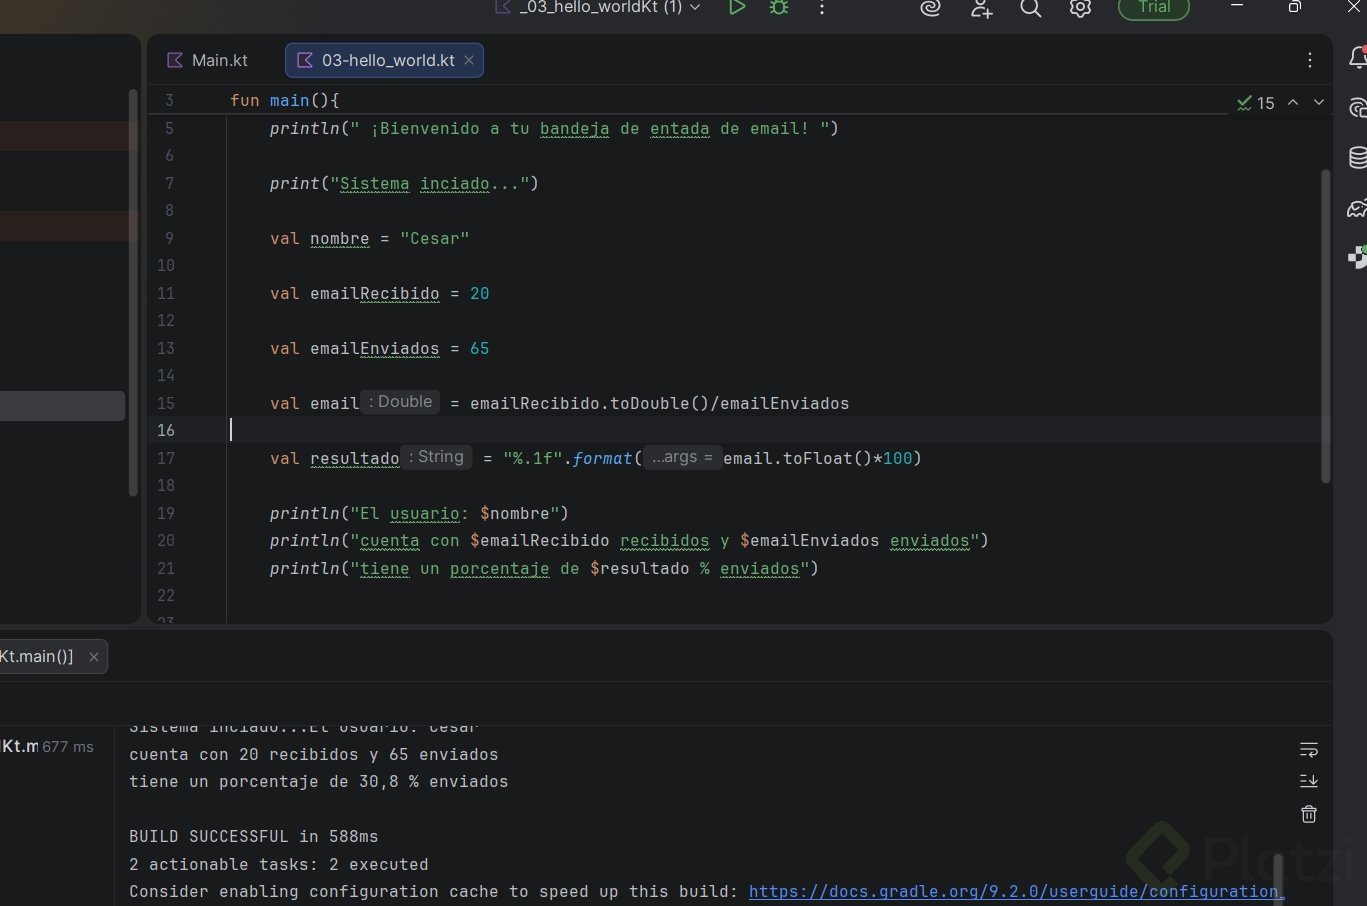
Task: Show the Notifications bell panel
Action: click(1357, 59)
